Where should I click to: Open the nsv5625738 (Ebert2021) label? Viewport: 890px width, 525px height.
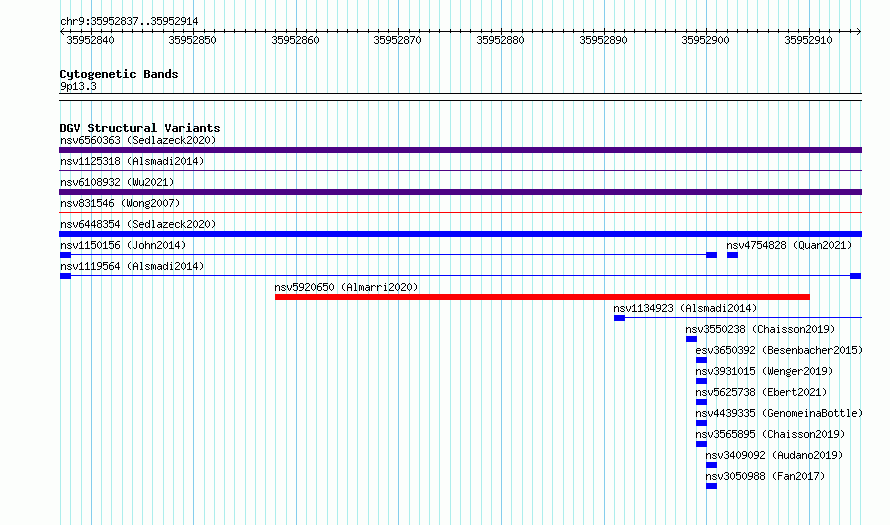tap(761, 392)
